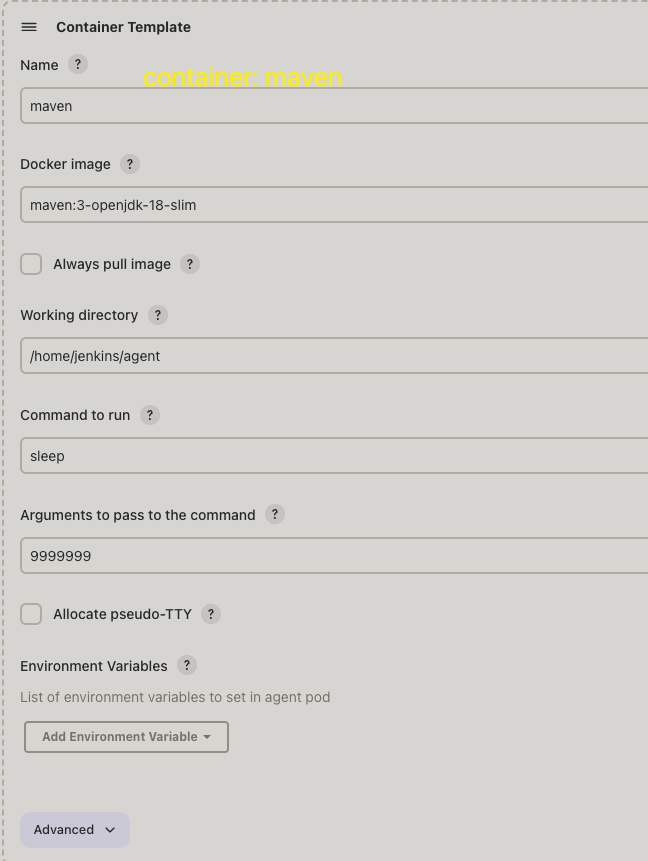This screenshot has height=861, width=648.
Task: Click the Name input field containing maven
Action: pos(330,106)
